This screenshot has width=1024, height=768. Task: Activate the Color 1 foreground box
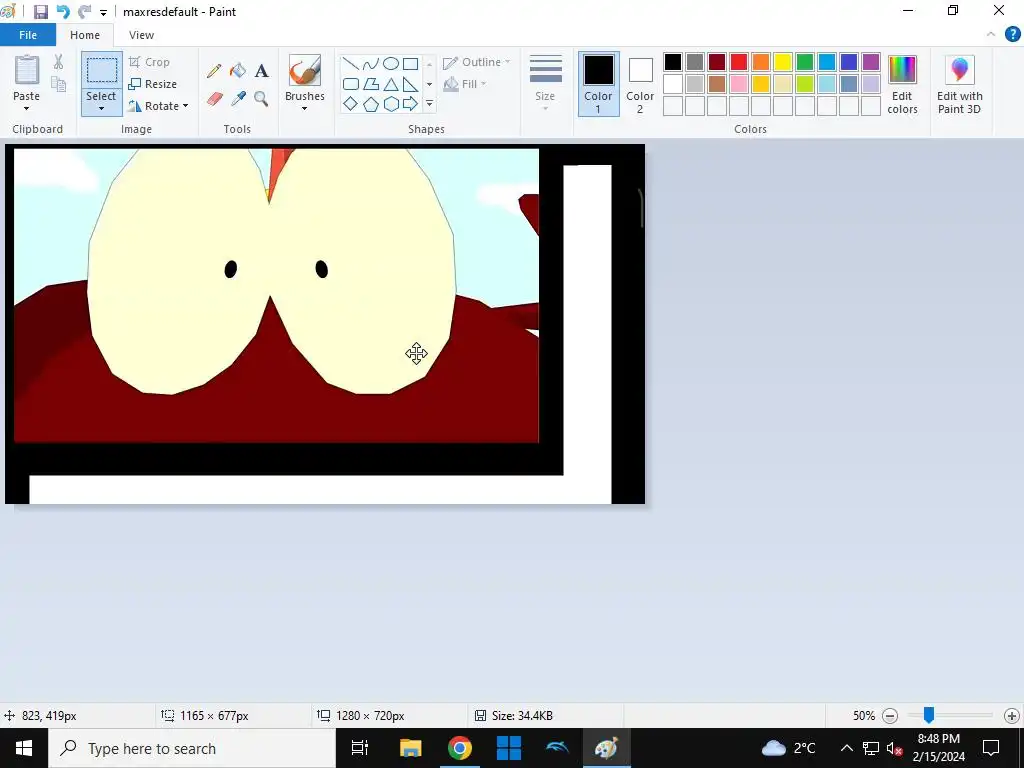pyautogui.click(x=598, y=84)
